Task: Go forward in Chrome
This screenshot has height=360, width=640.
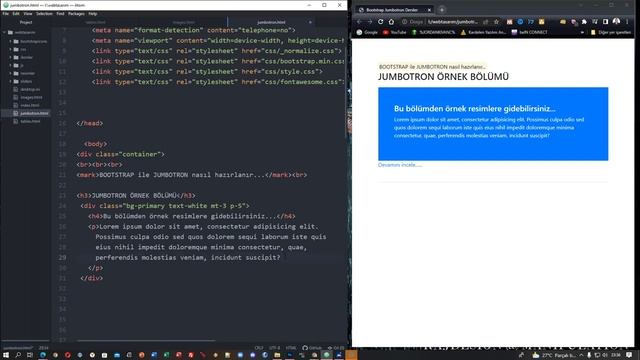Action: coord(370,22)
